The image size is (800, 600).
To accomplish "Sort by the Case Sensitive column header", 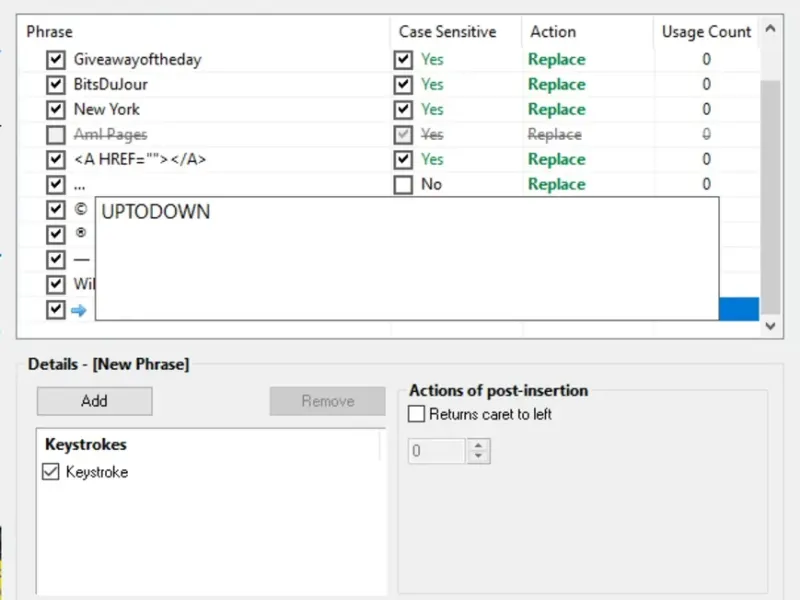I will [x=447, y=32].
